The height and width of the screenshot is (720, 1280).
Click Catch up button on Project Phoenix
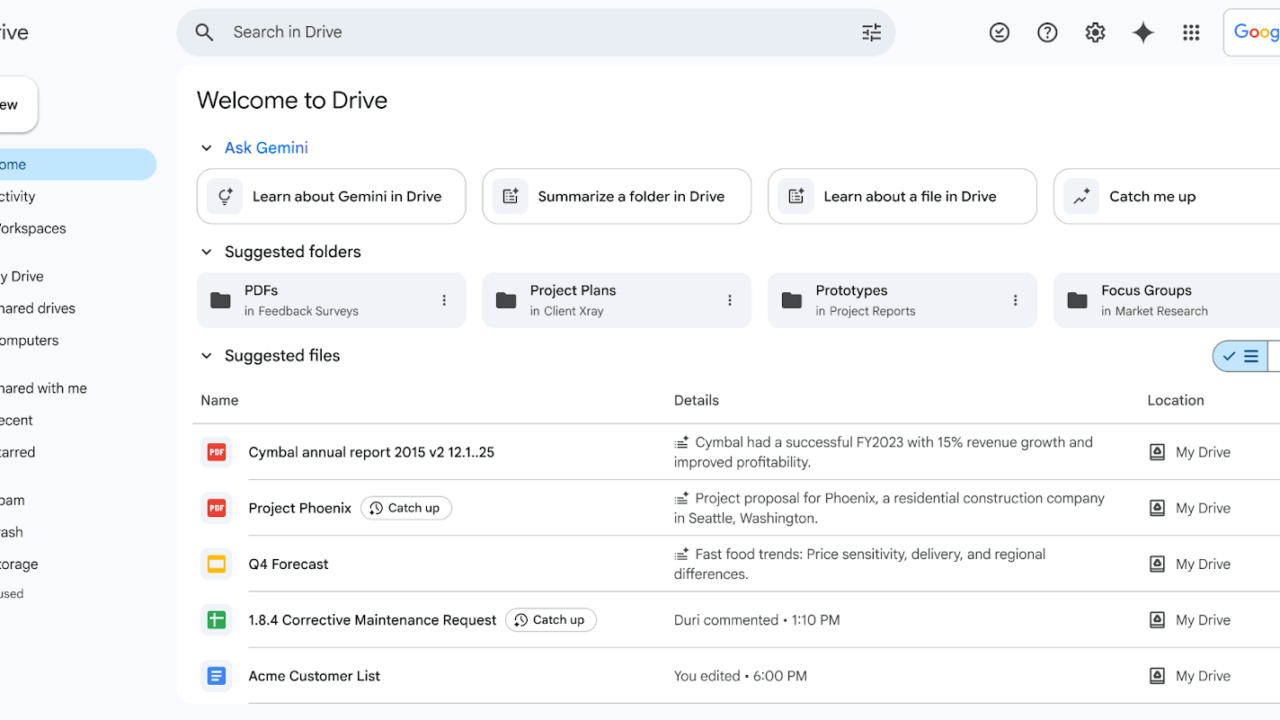pos(406,508)
